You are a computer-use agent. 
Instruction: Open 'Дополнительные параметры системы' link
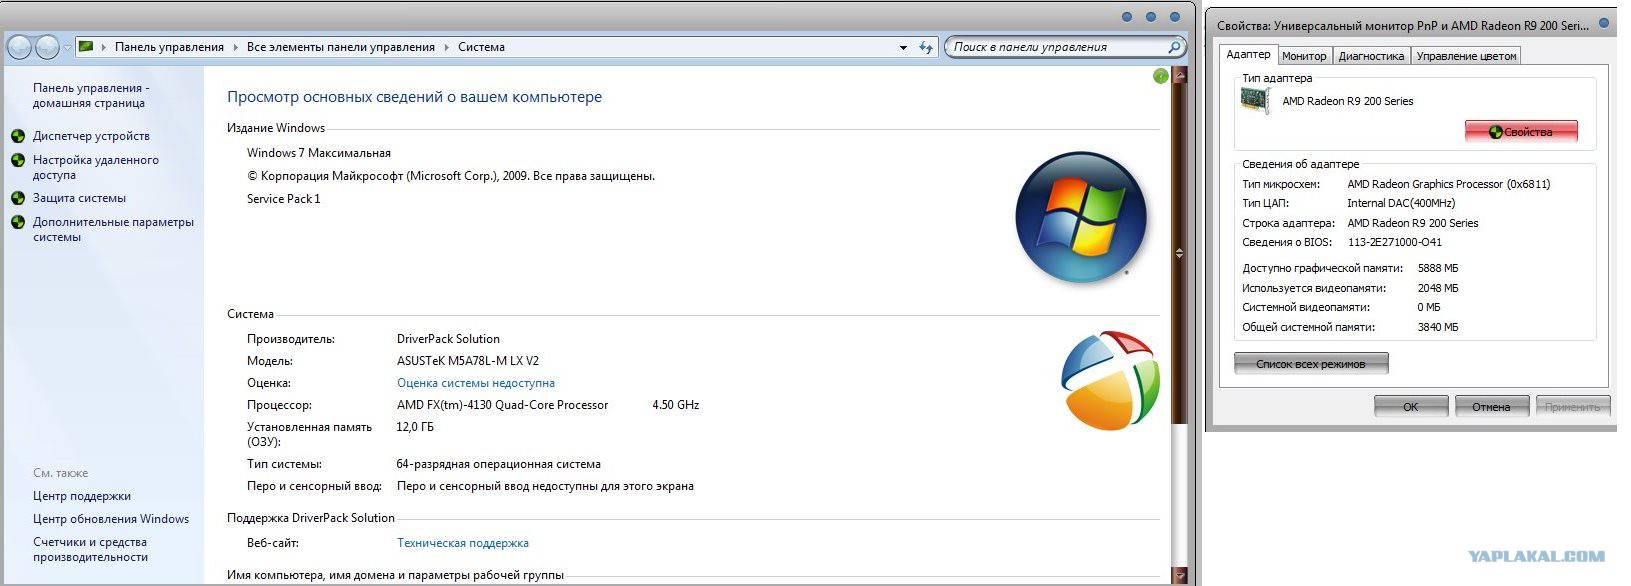coord(113,229)
